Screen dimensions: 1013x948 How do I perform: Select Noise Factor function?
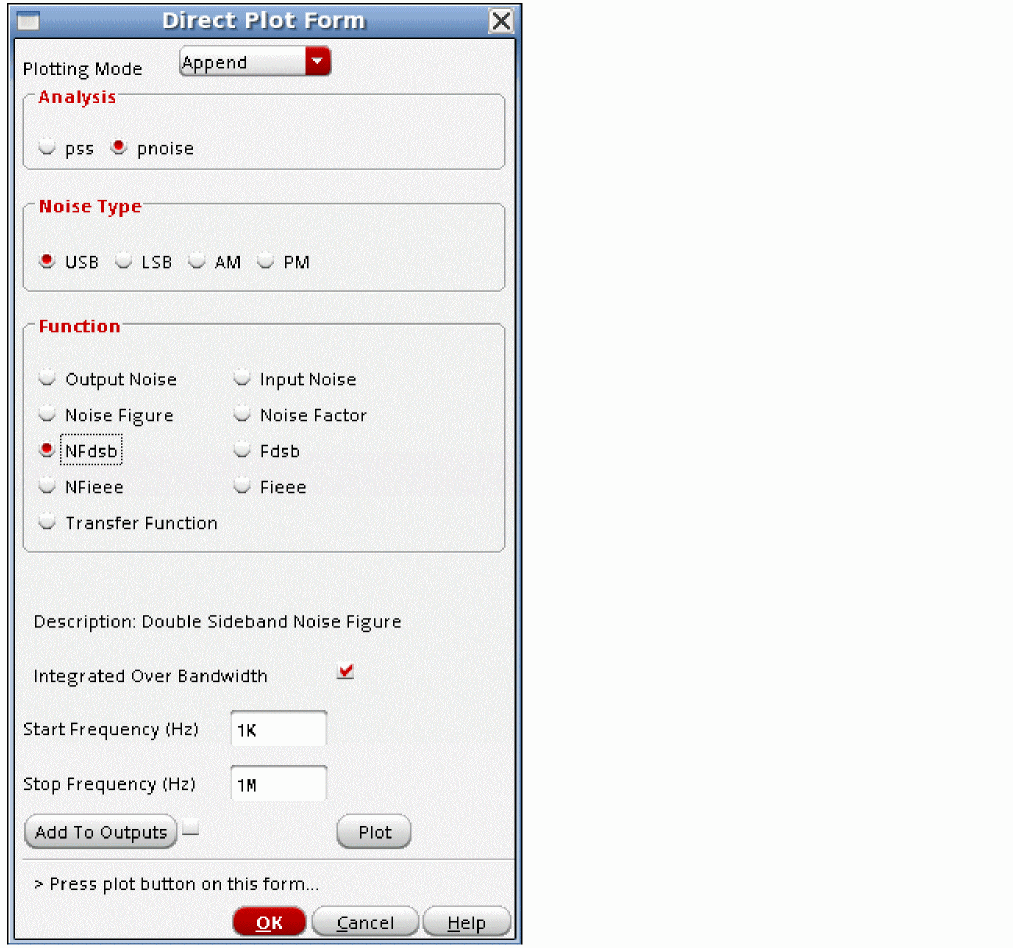point(242,414)
